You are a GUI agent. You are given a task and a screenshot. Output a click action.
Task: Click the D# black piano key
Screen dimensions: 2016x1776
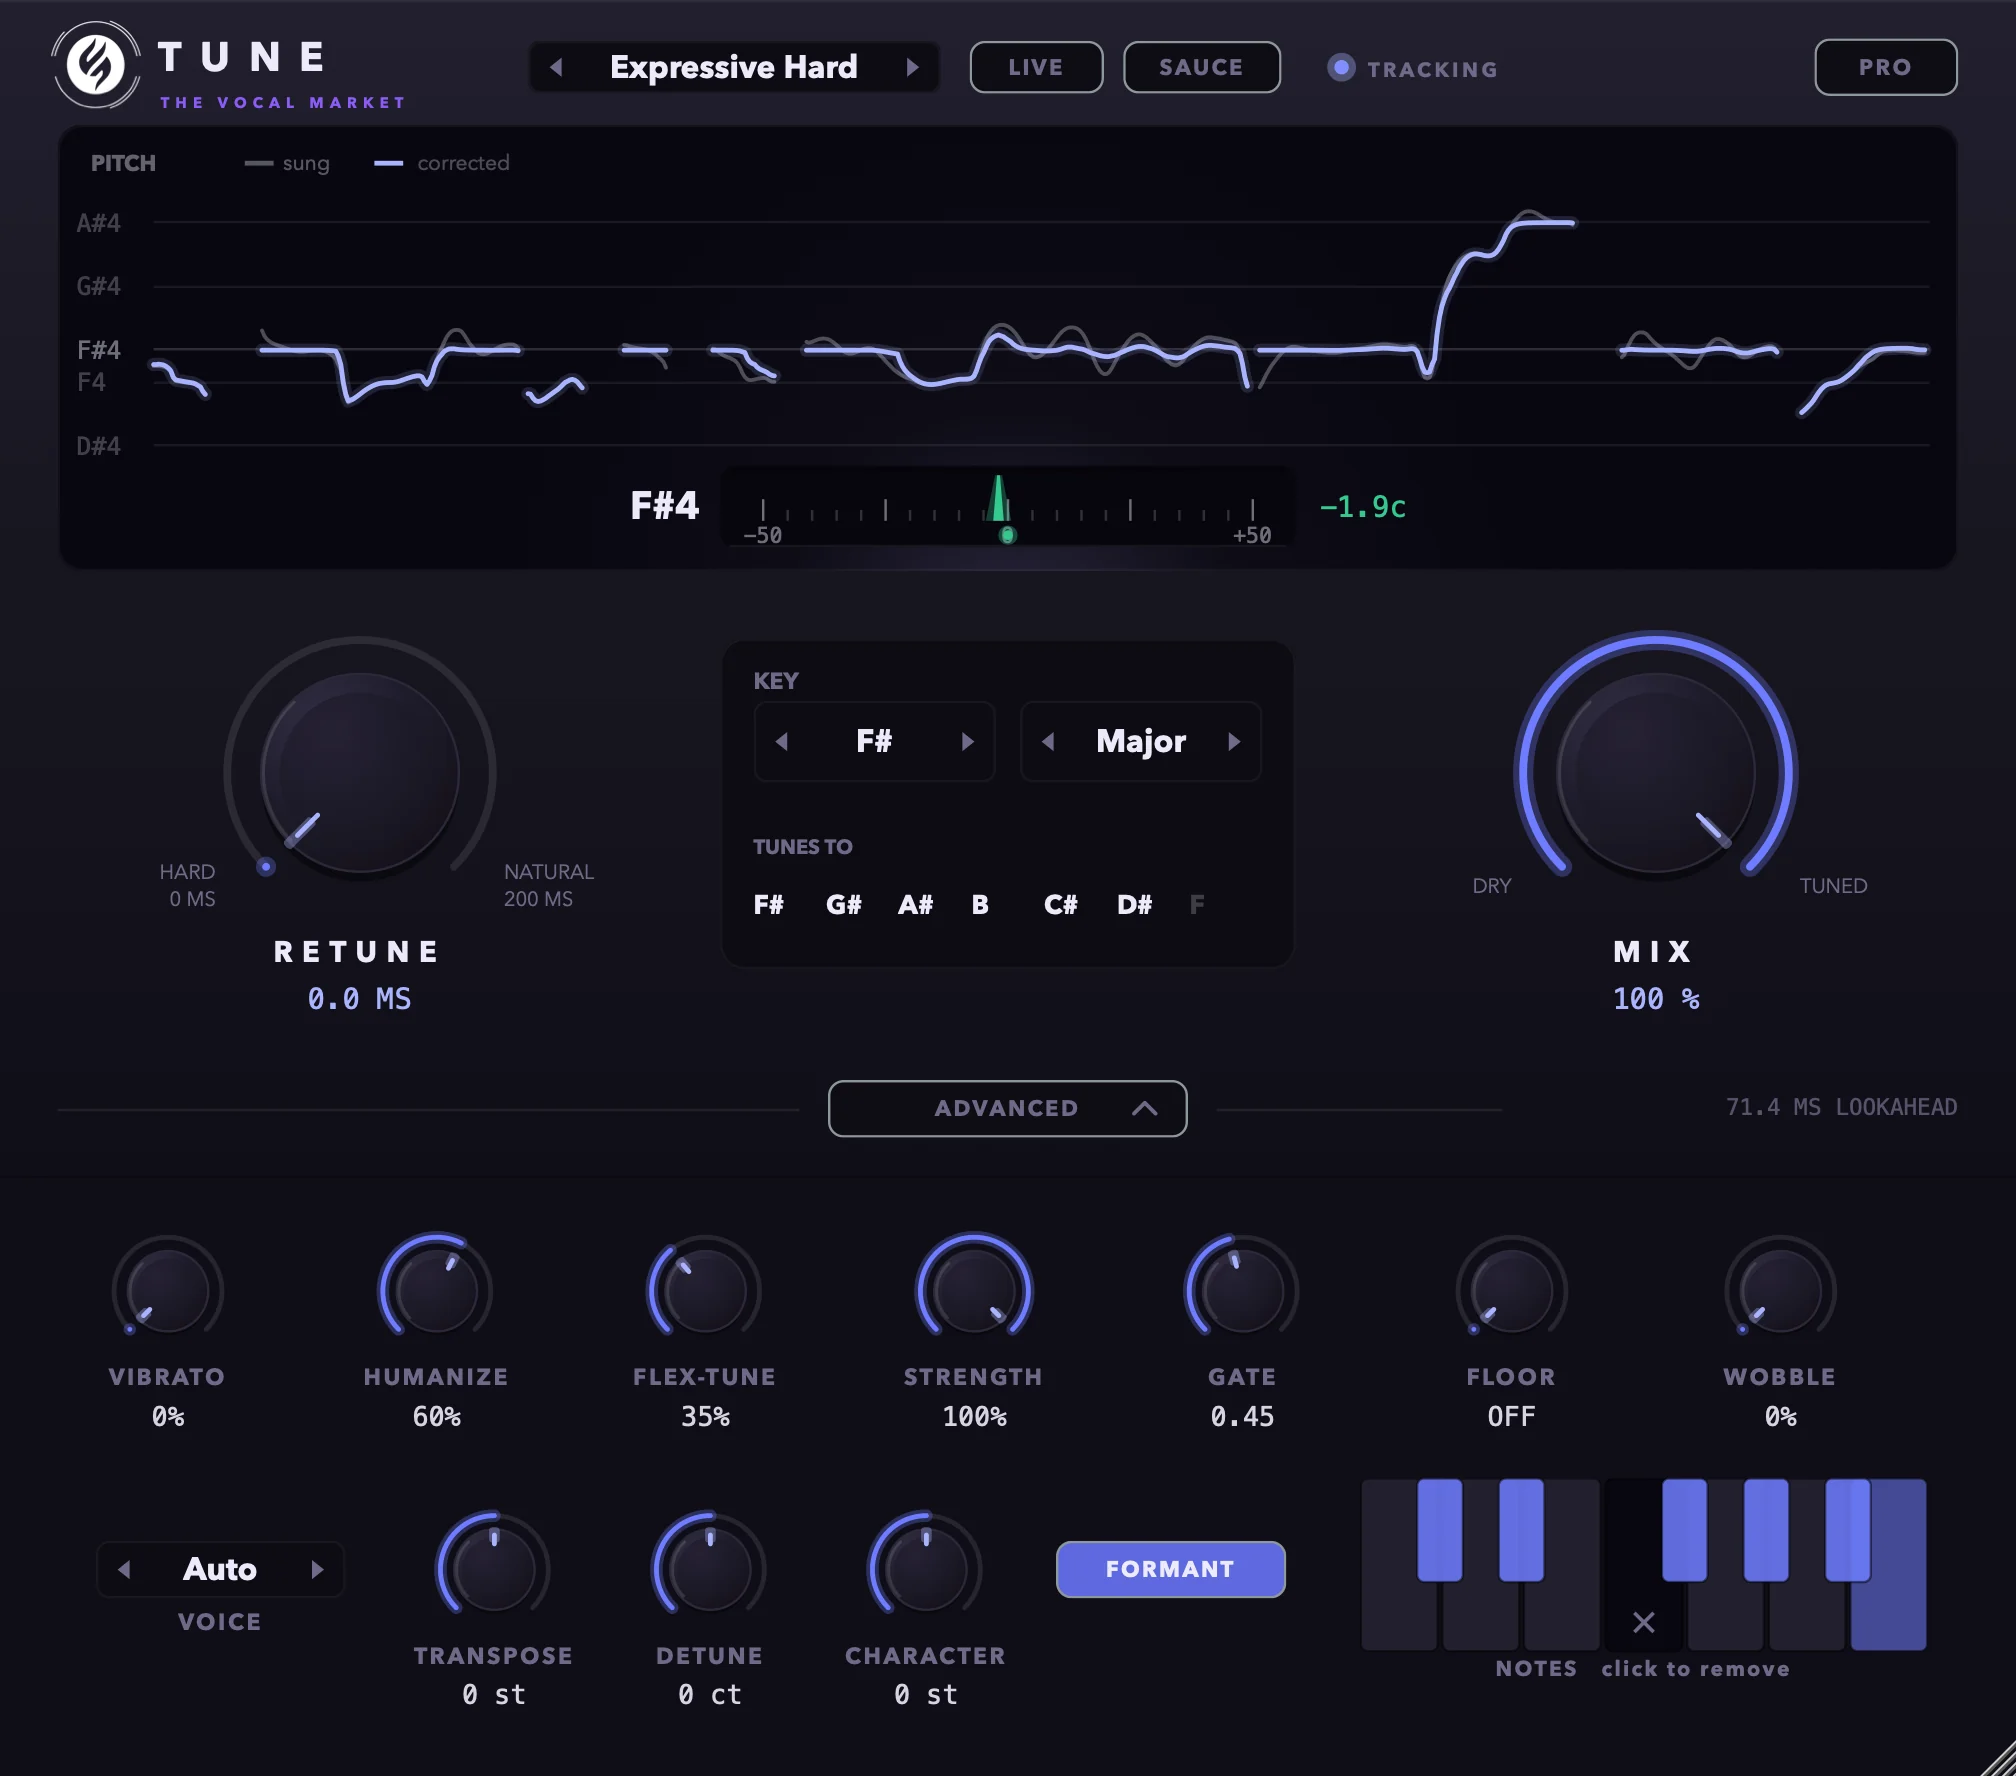(x=1521, y=1530)
